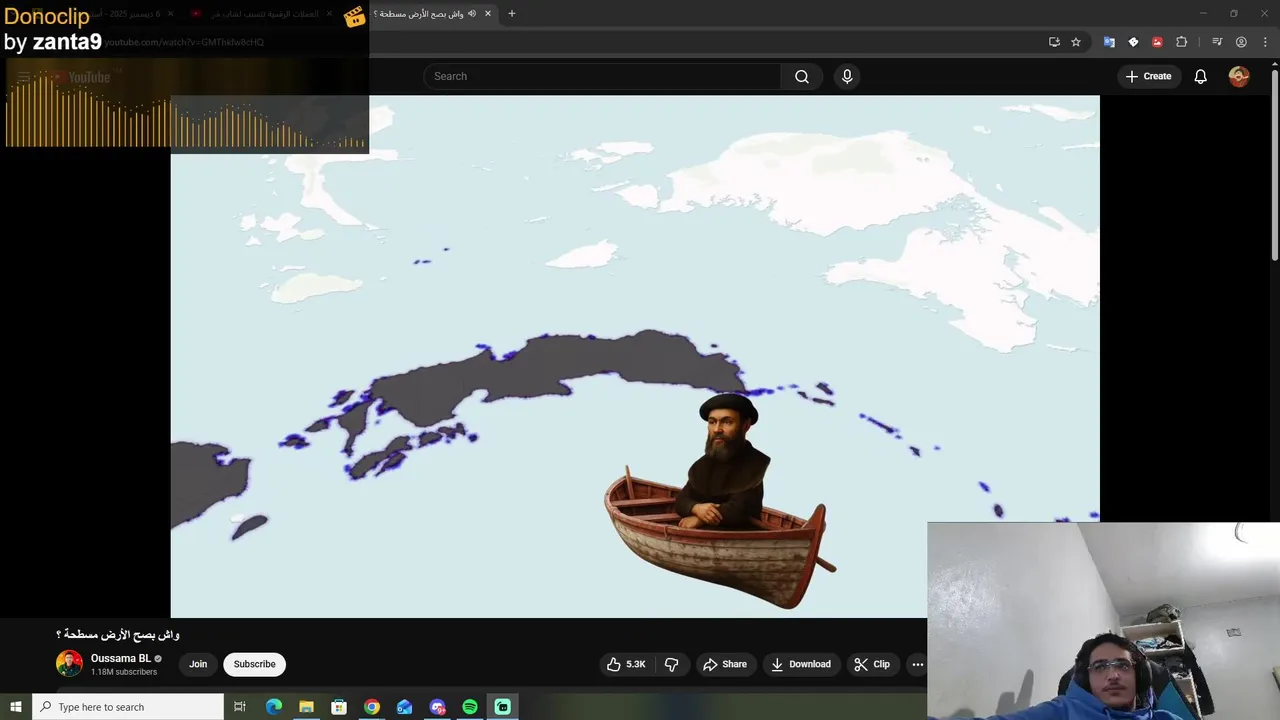
Task: Click the Create button on YouTube
Action: (1148, 76)
